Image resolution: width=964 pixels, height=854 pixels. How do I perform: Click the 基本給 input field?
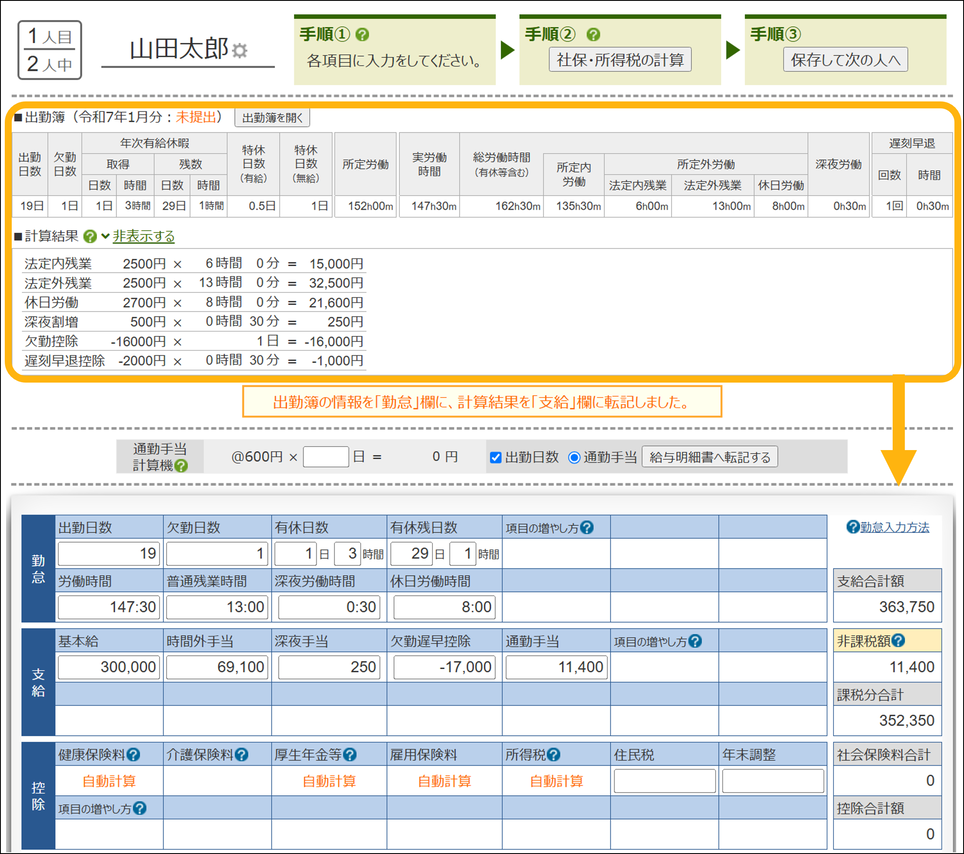[109, 666]
